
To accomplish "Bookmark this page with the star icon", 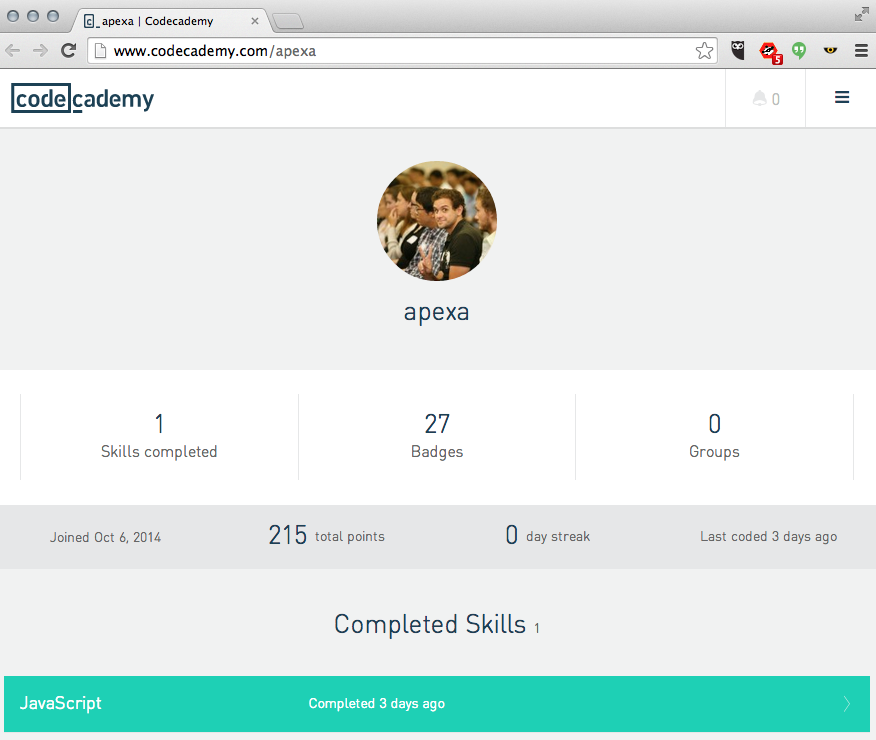I will pyautogui.click(x=704, y=51).
